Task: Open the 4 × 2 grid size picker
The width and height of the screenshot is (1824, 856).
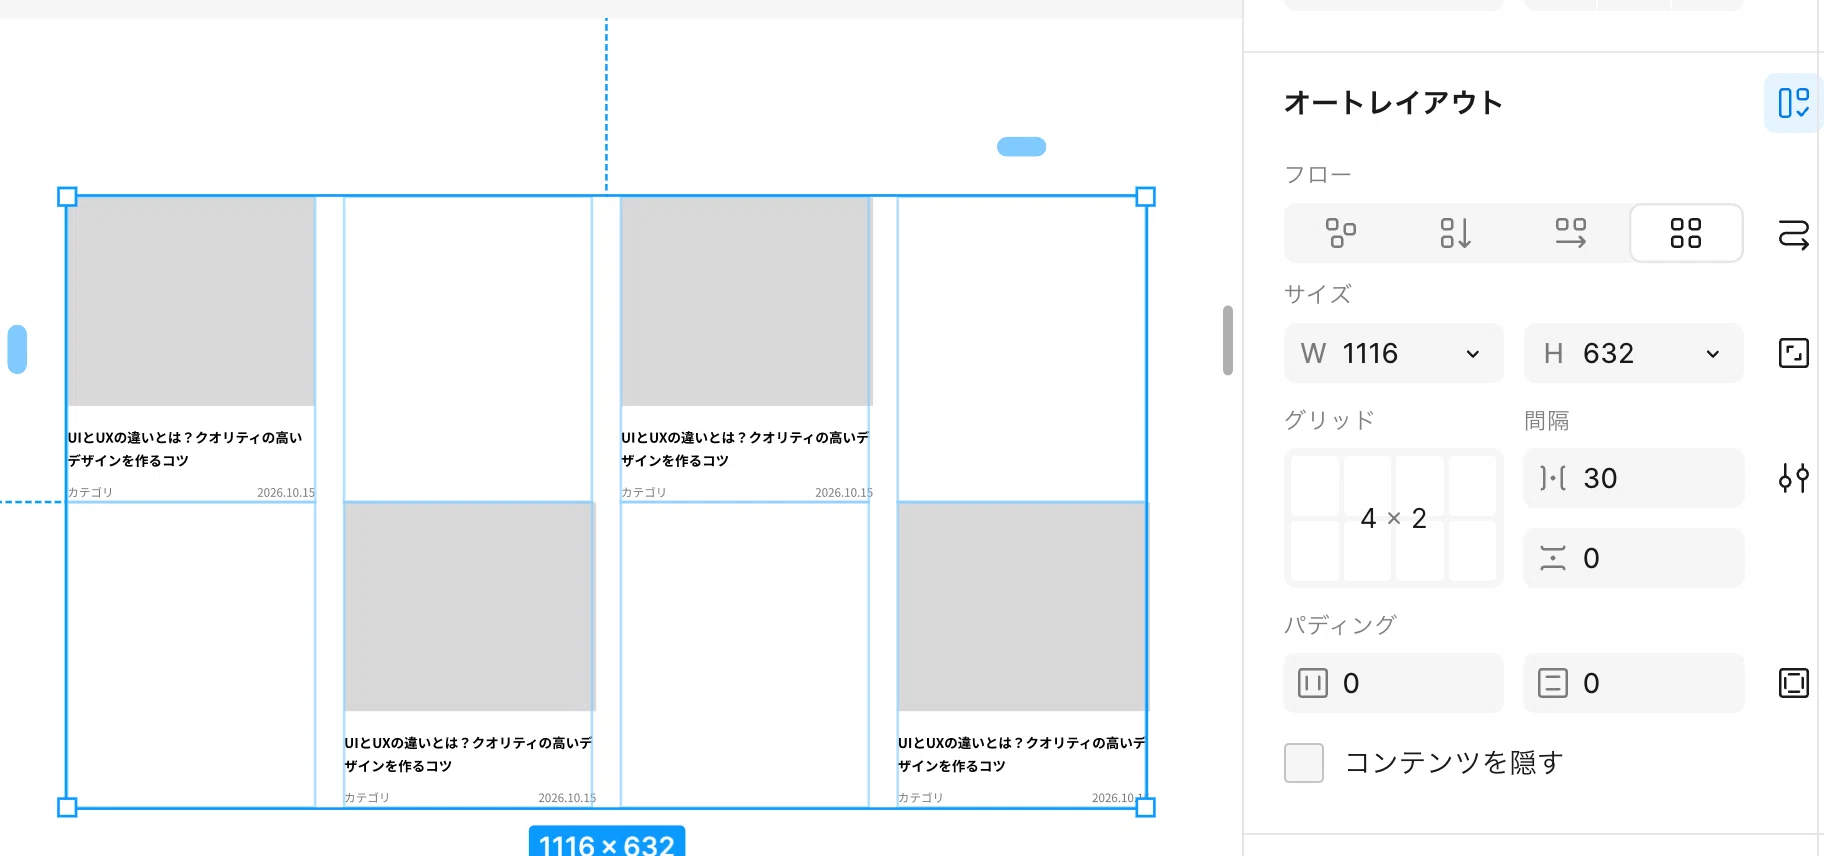Action: 1394,518
